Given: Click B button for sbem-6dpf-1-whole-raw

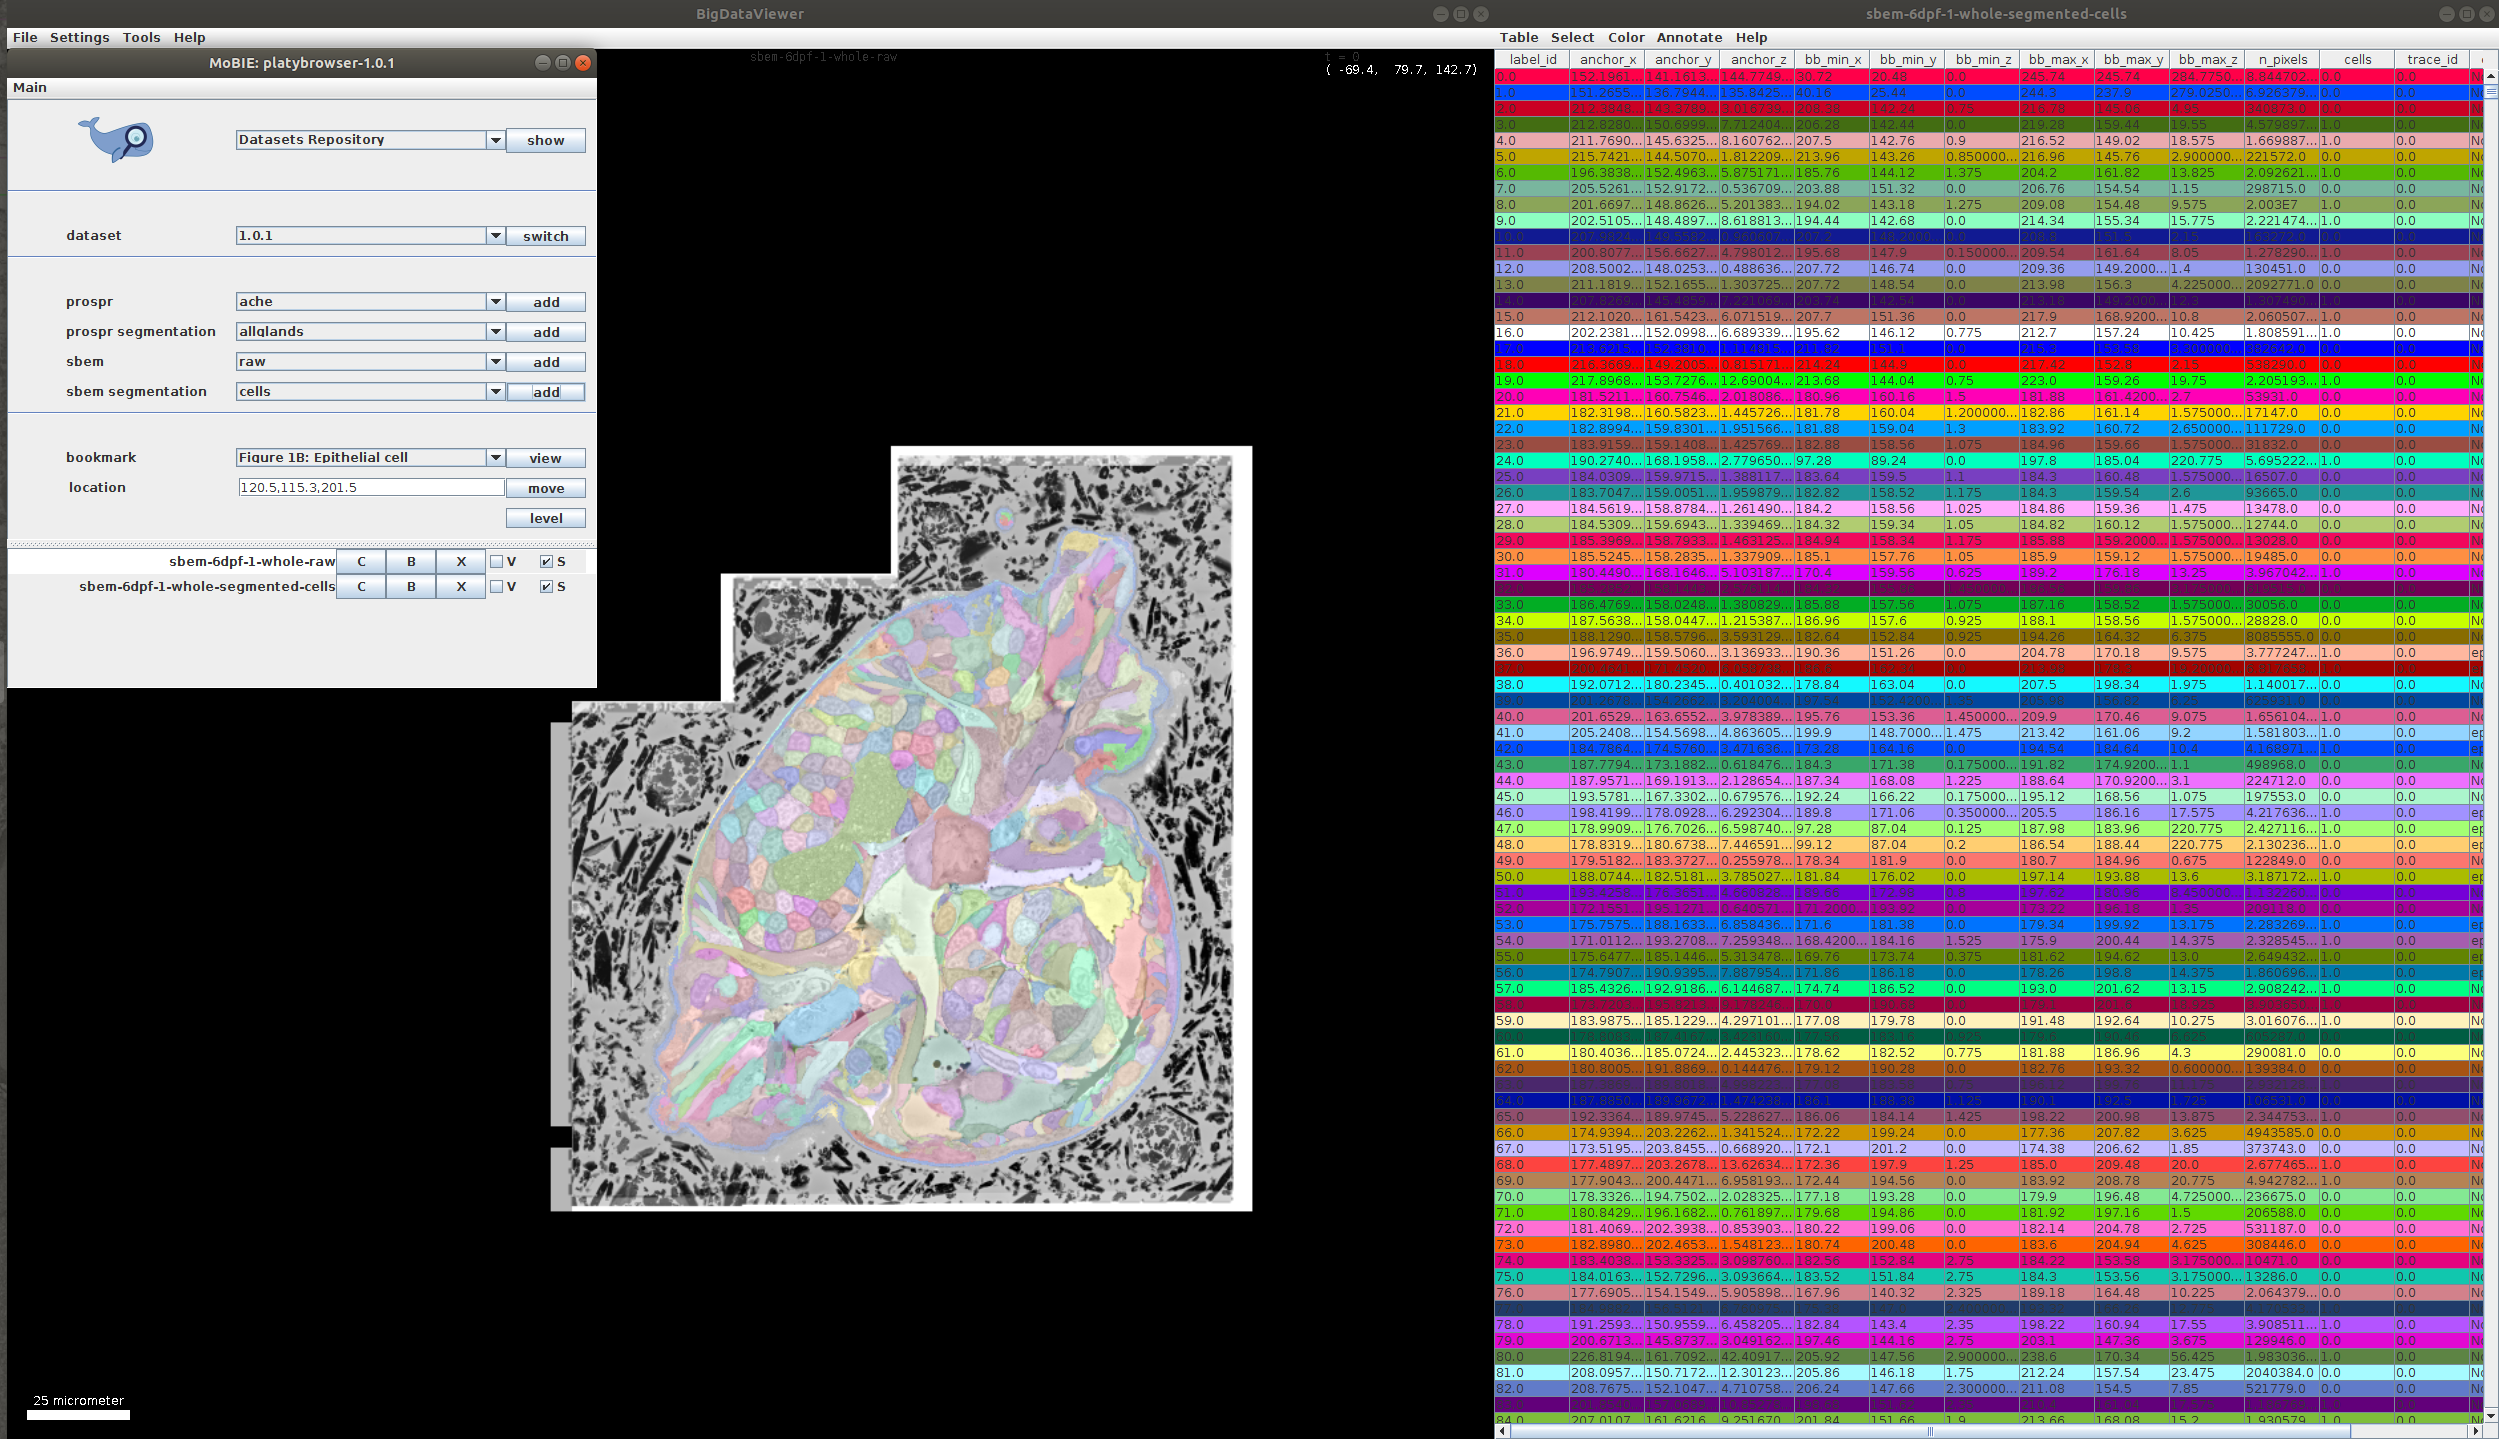Looking at the screenshot, I should pos(411,562).
